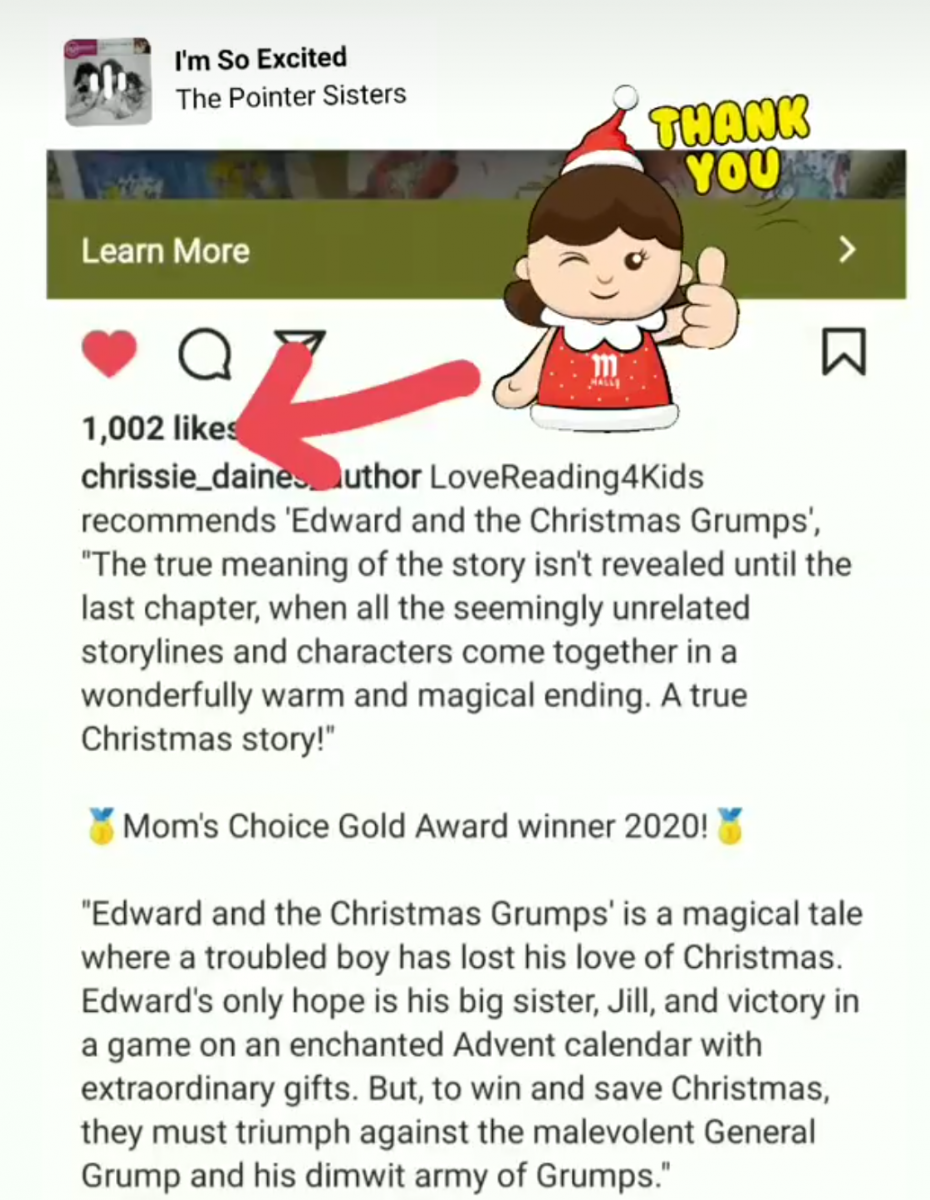Tap the right gold medal emoji
The width and height of the screenshot is (930, 1200).
[730, 827]
